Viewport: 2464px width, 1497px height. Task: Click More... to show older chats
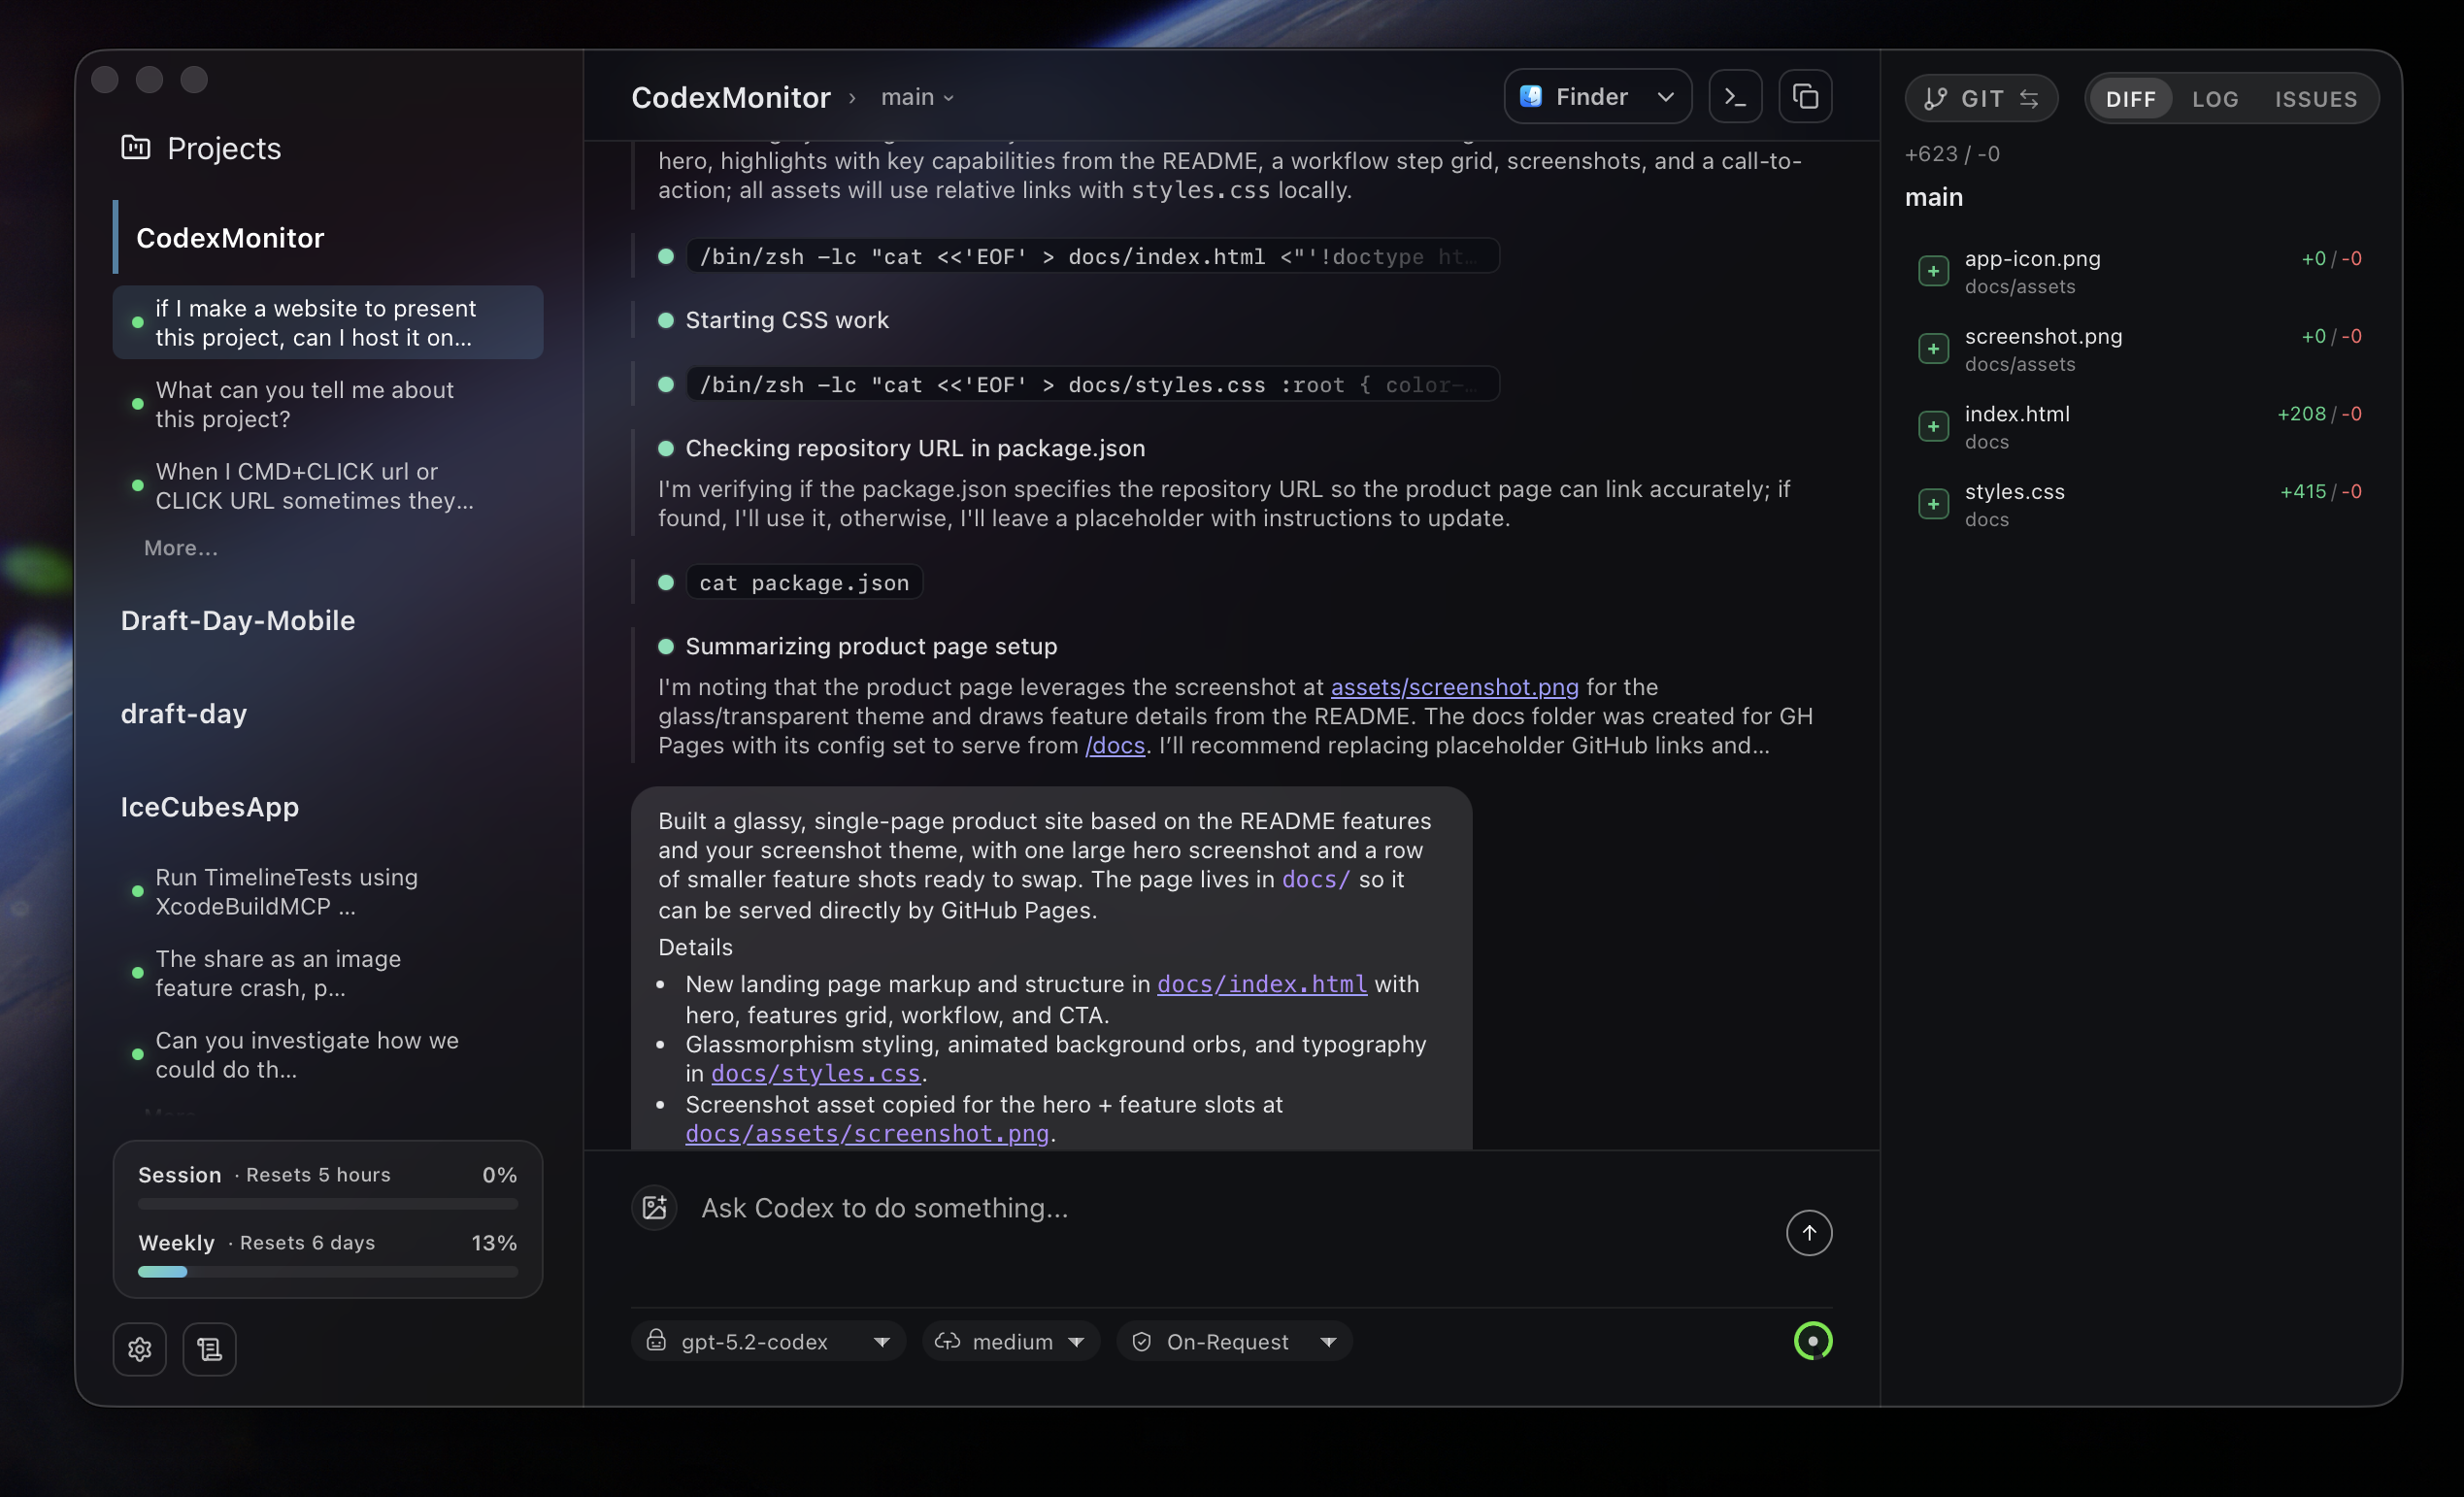coord(180,548)
